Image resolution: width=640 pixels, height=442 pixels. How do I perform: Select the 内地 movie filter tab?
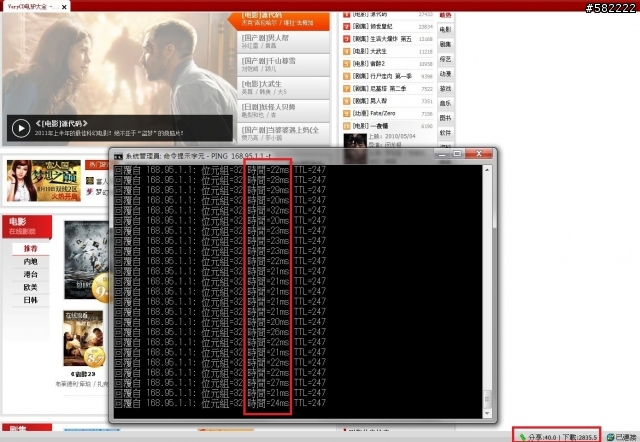(x=31, y=262)
